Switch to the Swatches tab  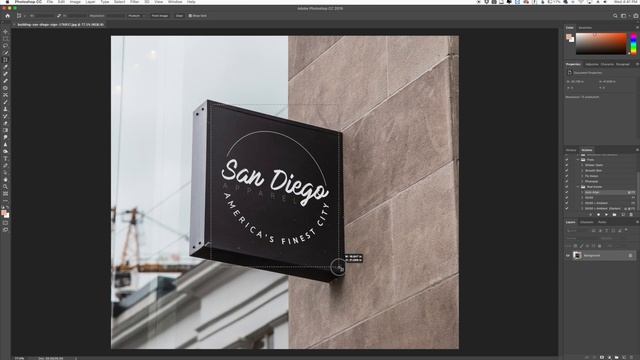[x=585, y=28]
